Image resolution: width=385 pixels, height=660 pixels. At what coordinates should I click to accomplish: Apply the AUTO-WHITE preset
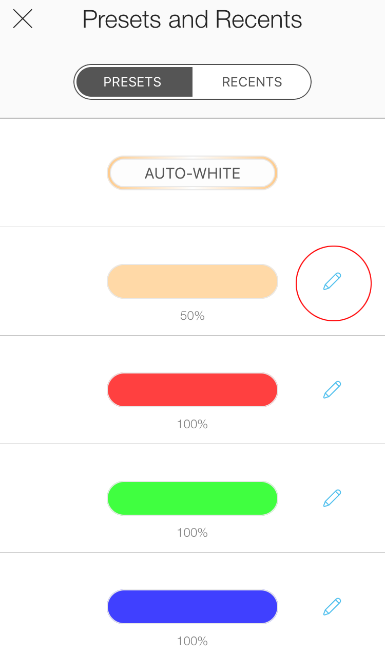pyautogui.click(x=192, y=173)
